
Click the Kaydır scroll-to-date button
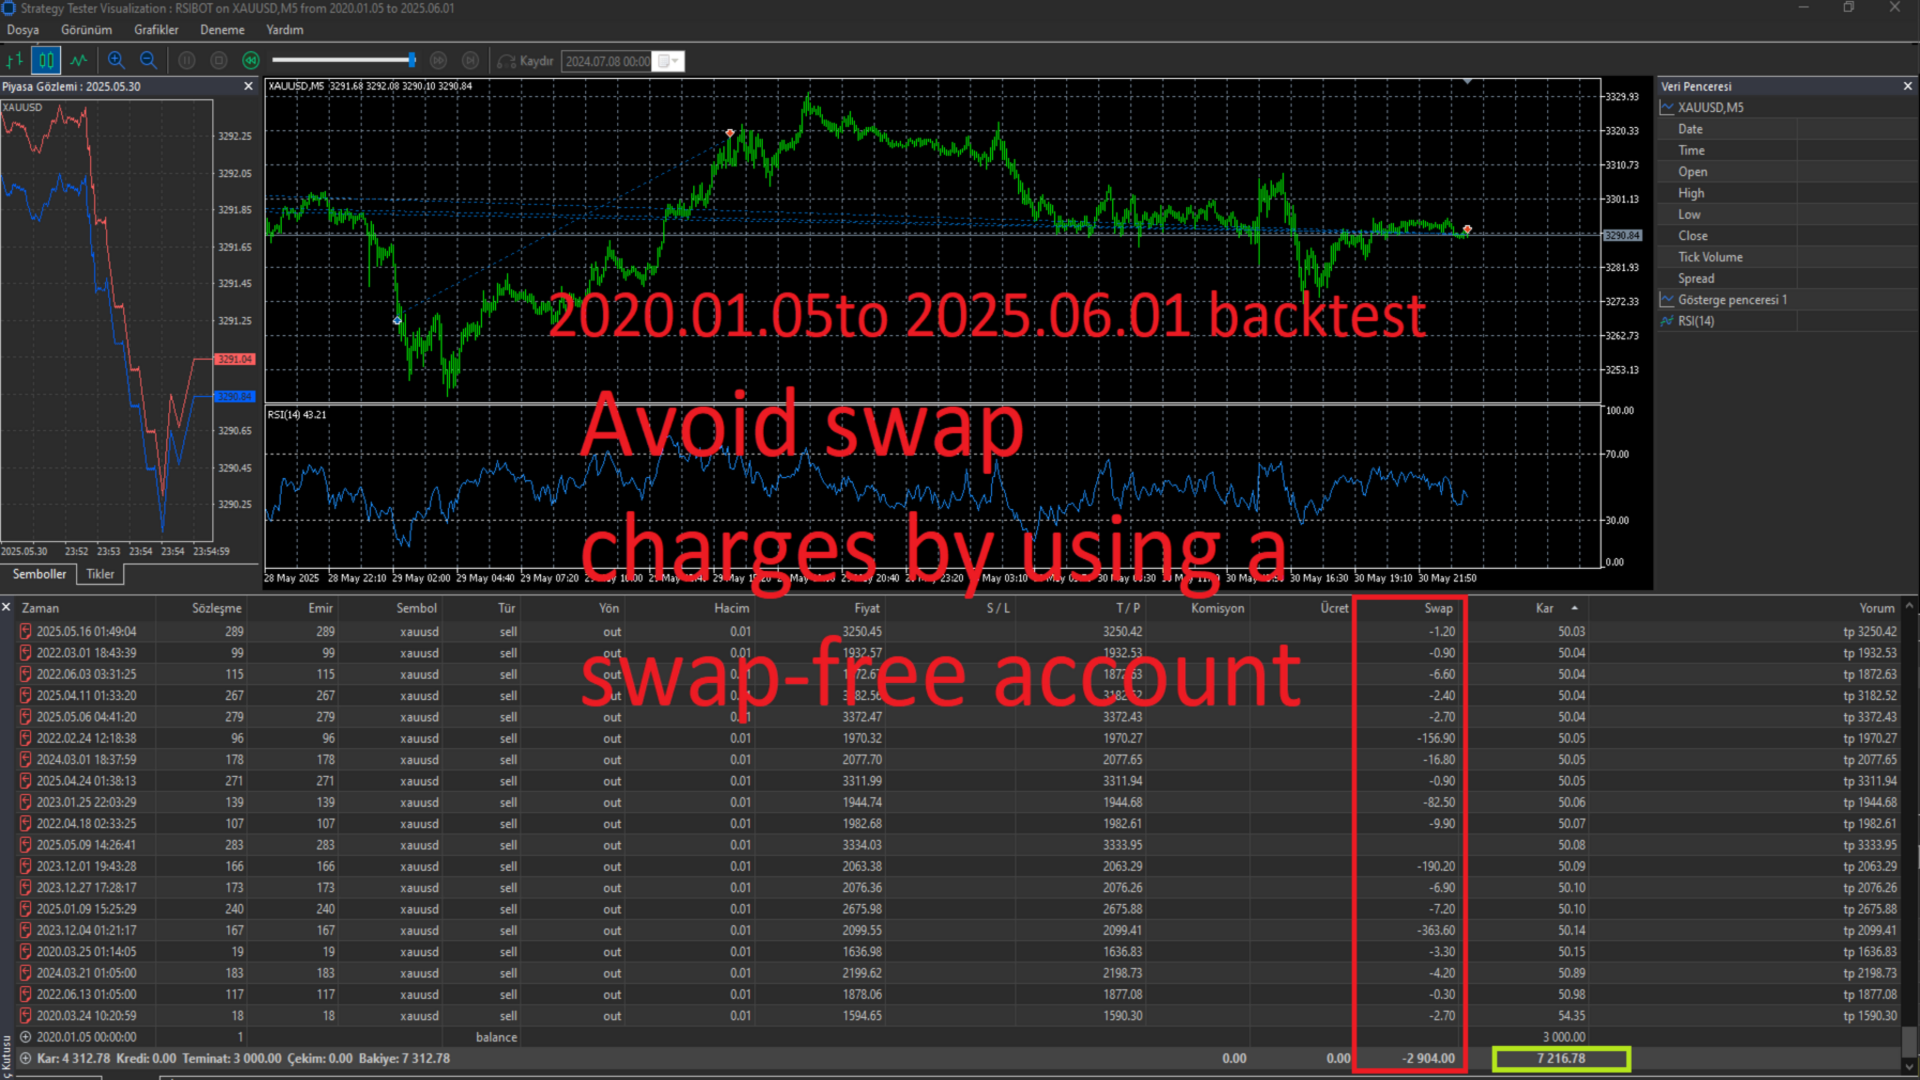pos(527,61)
